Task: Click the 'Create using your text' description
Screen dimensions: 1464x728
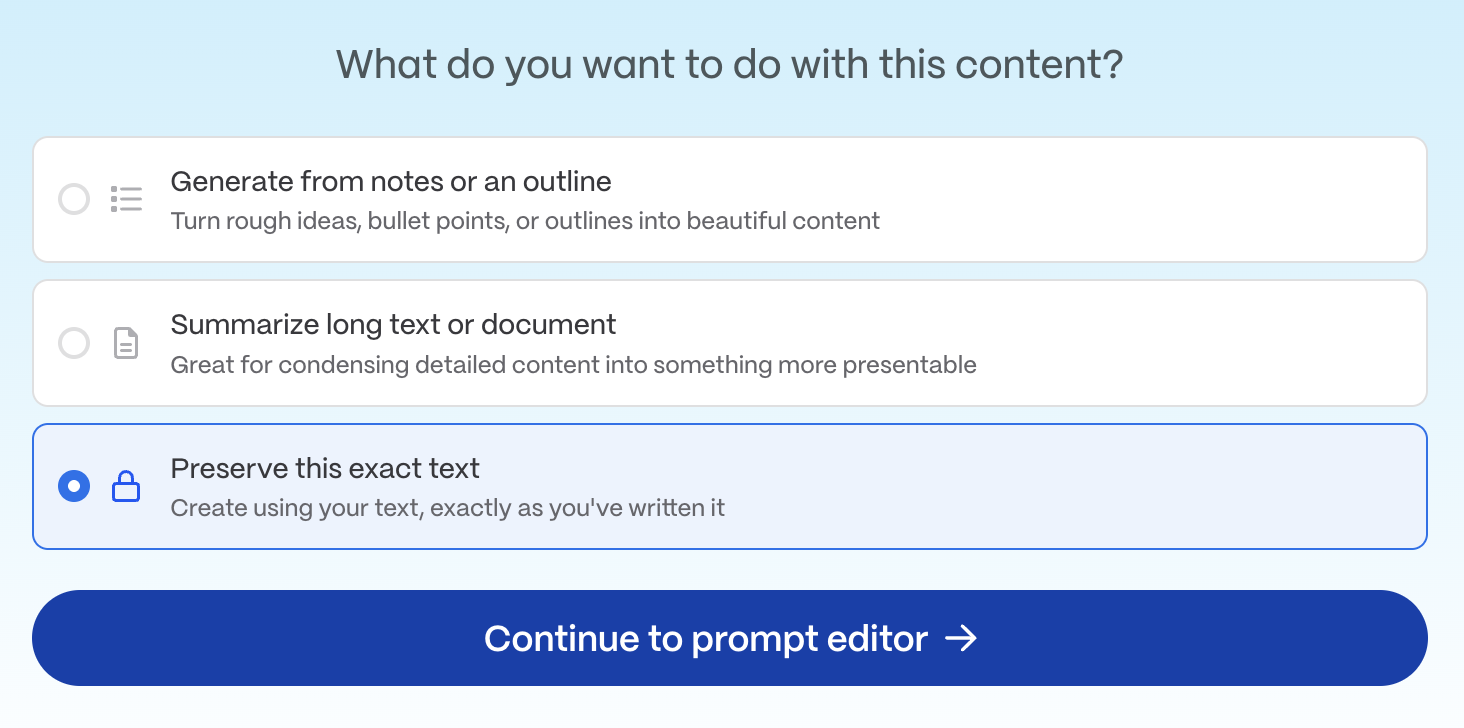Action: coord(447,508)
